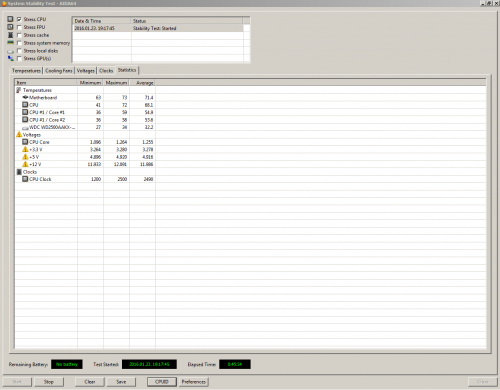Image resolution: width=500 pixels, height=390 pixels.
Task: Click the AIDA64 title bar app icon
Action: tap(4, 3)
